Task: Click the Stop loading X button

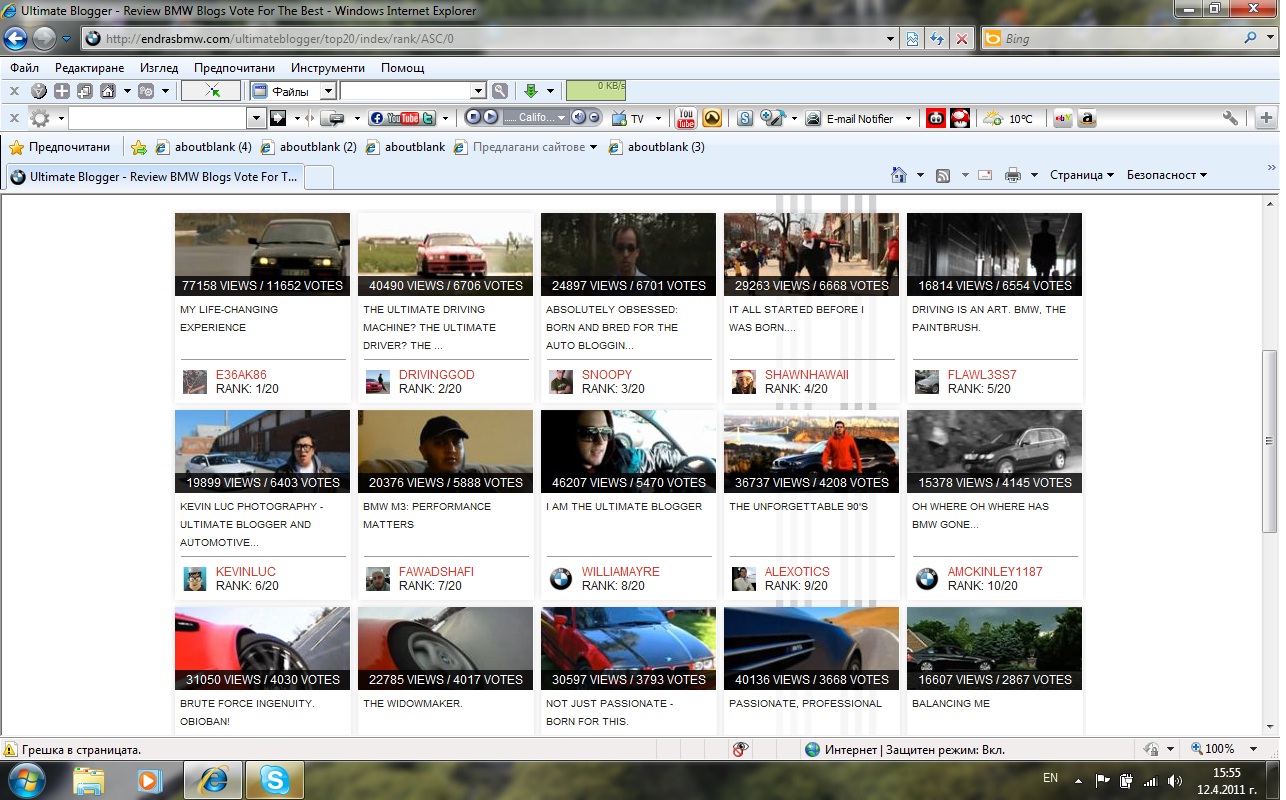Action: click(962, 39)
